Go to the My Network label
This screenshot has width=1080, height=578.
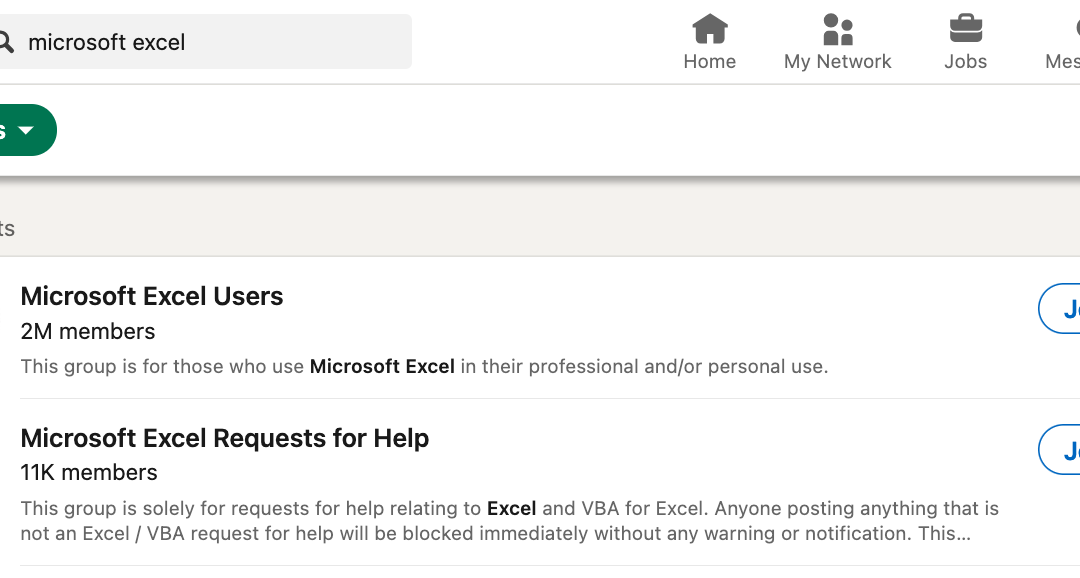click(x=838, y=62)
